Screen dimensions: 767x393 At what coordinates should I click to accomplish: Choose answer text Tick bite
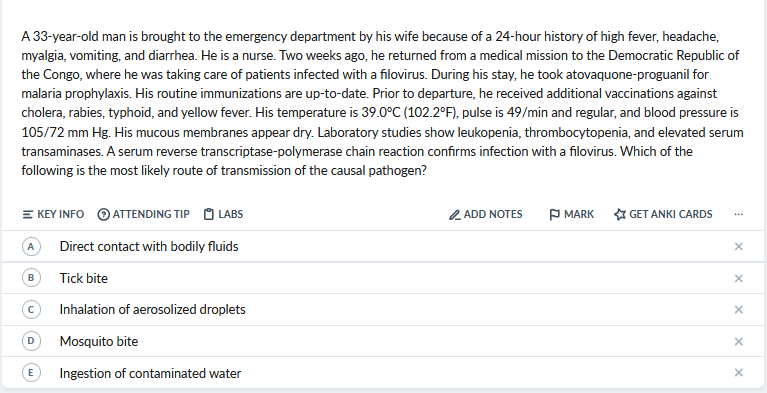(84, 278)
